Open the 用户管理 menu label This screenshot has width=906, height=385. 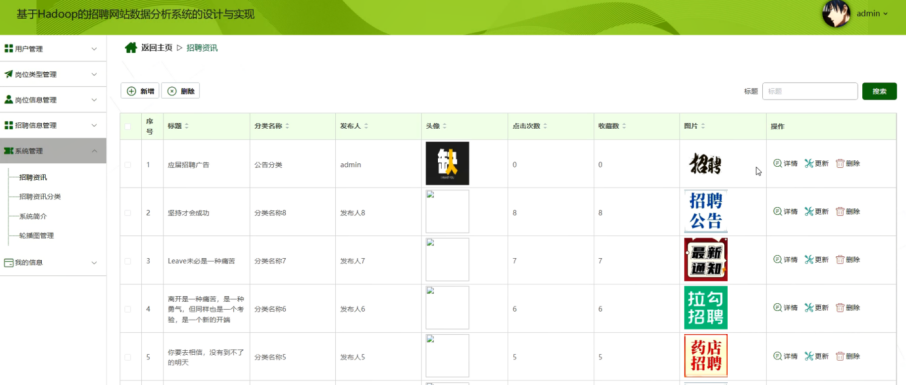[x=29, y=49]
